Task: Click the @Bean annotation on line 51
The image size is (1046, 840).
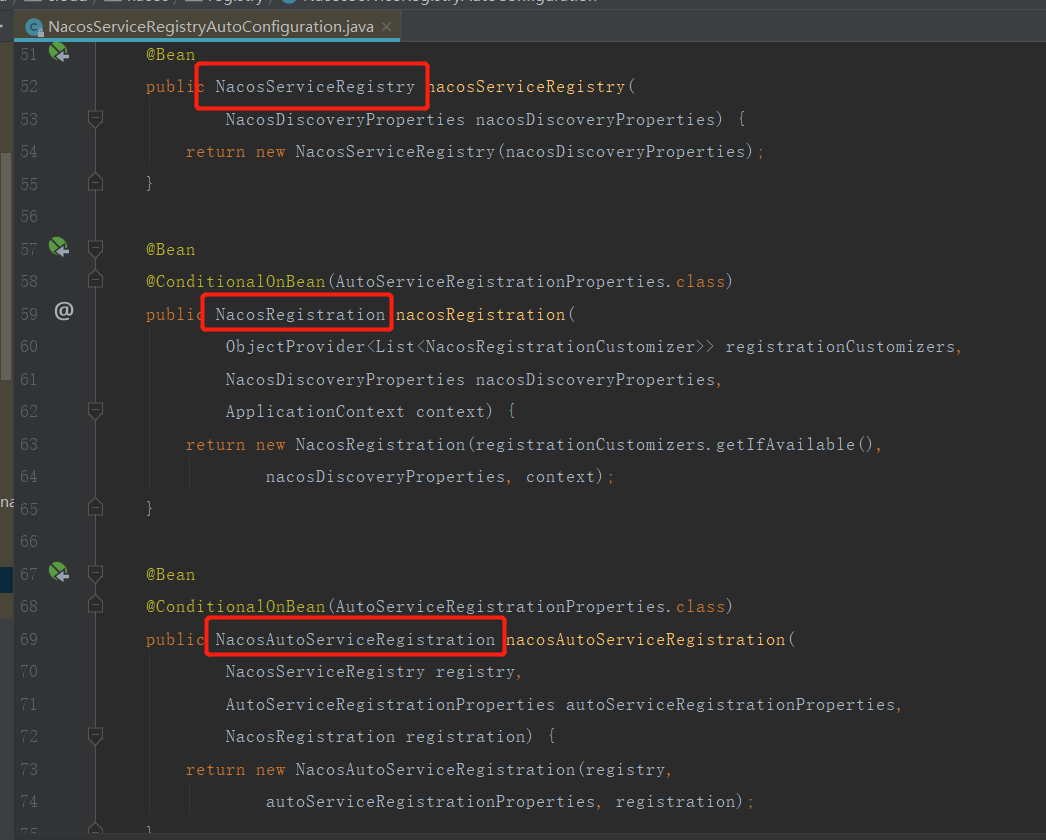Action: pos(170,54)
